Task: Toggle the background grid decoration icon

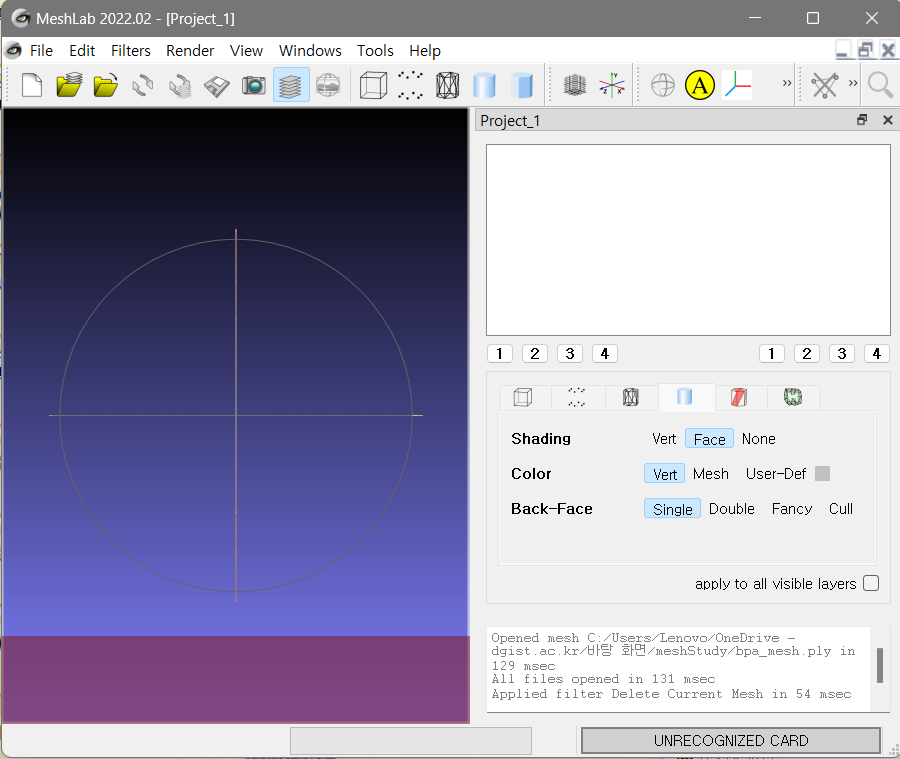Action: click(575, 86)
